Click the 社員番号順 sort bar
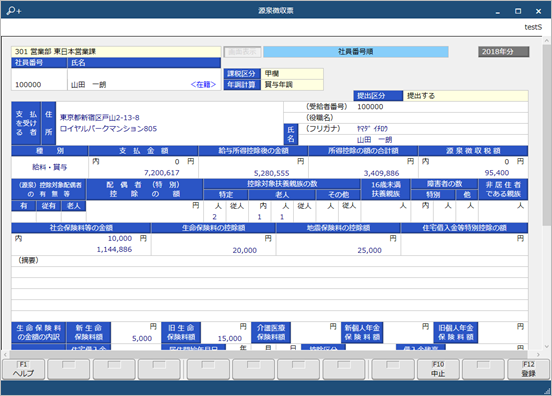Screen dimensions: 552x396 [x=356, y=52]
